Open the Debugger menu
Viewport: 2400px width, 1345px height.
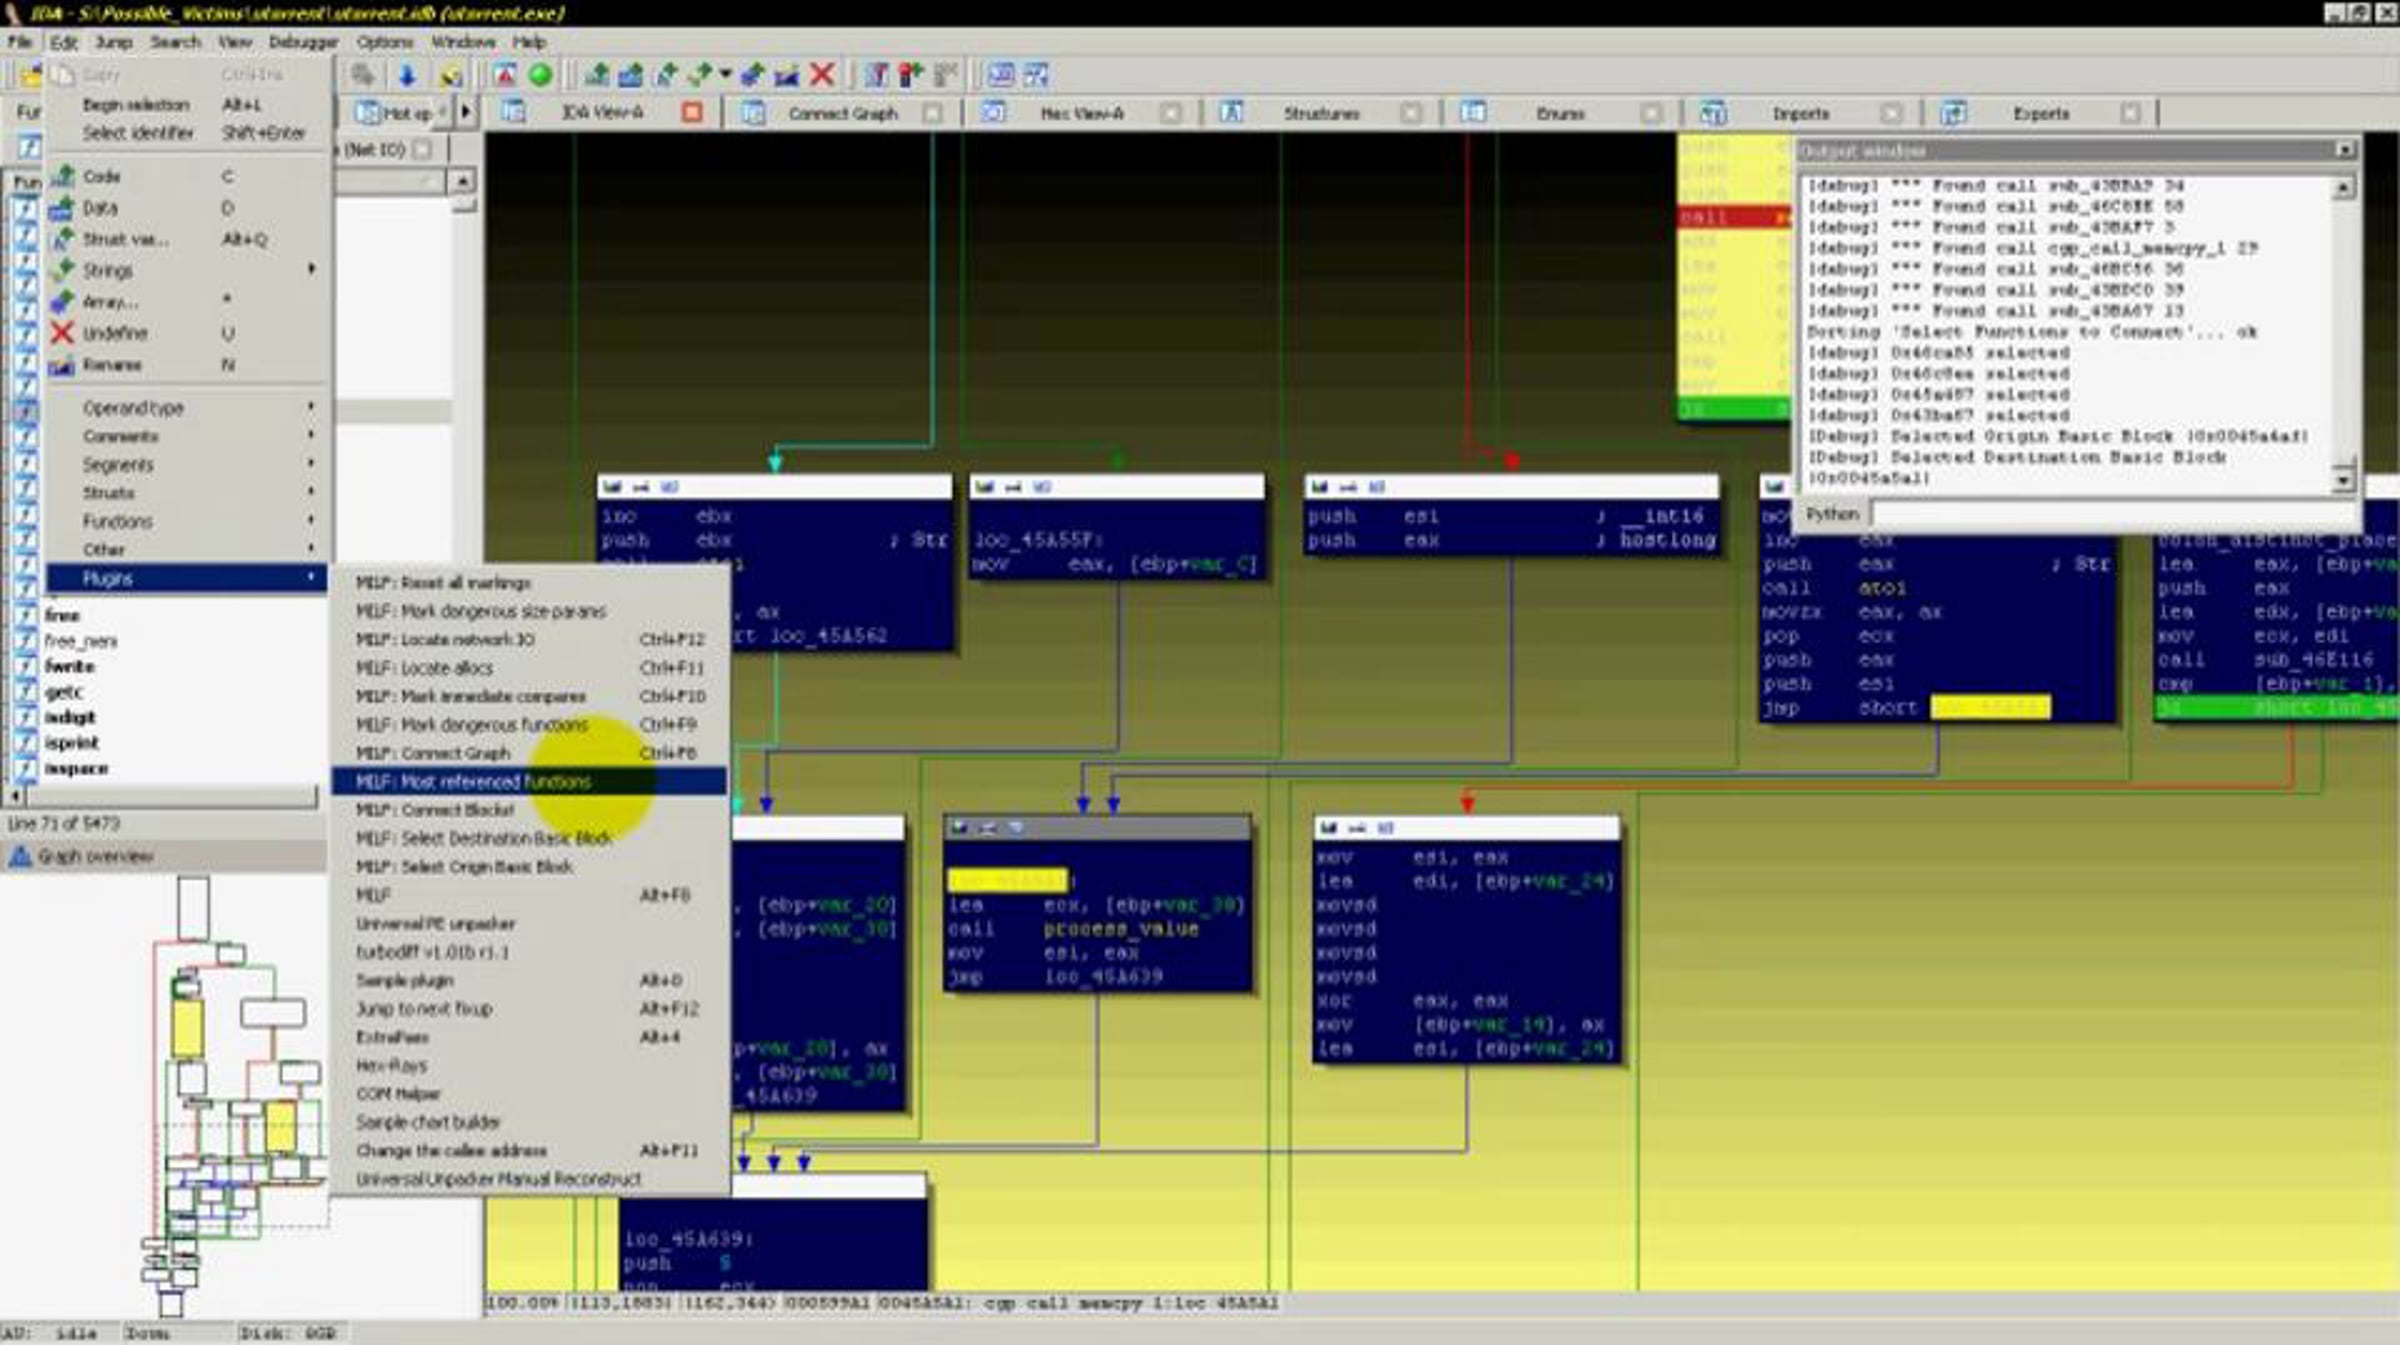(x=303, y=42)
